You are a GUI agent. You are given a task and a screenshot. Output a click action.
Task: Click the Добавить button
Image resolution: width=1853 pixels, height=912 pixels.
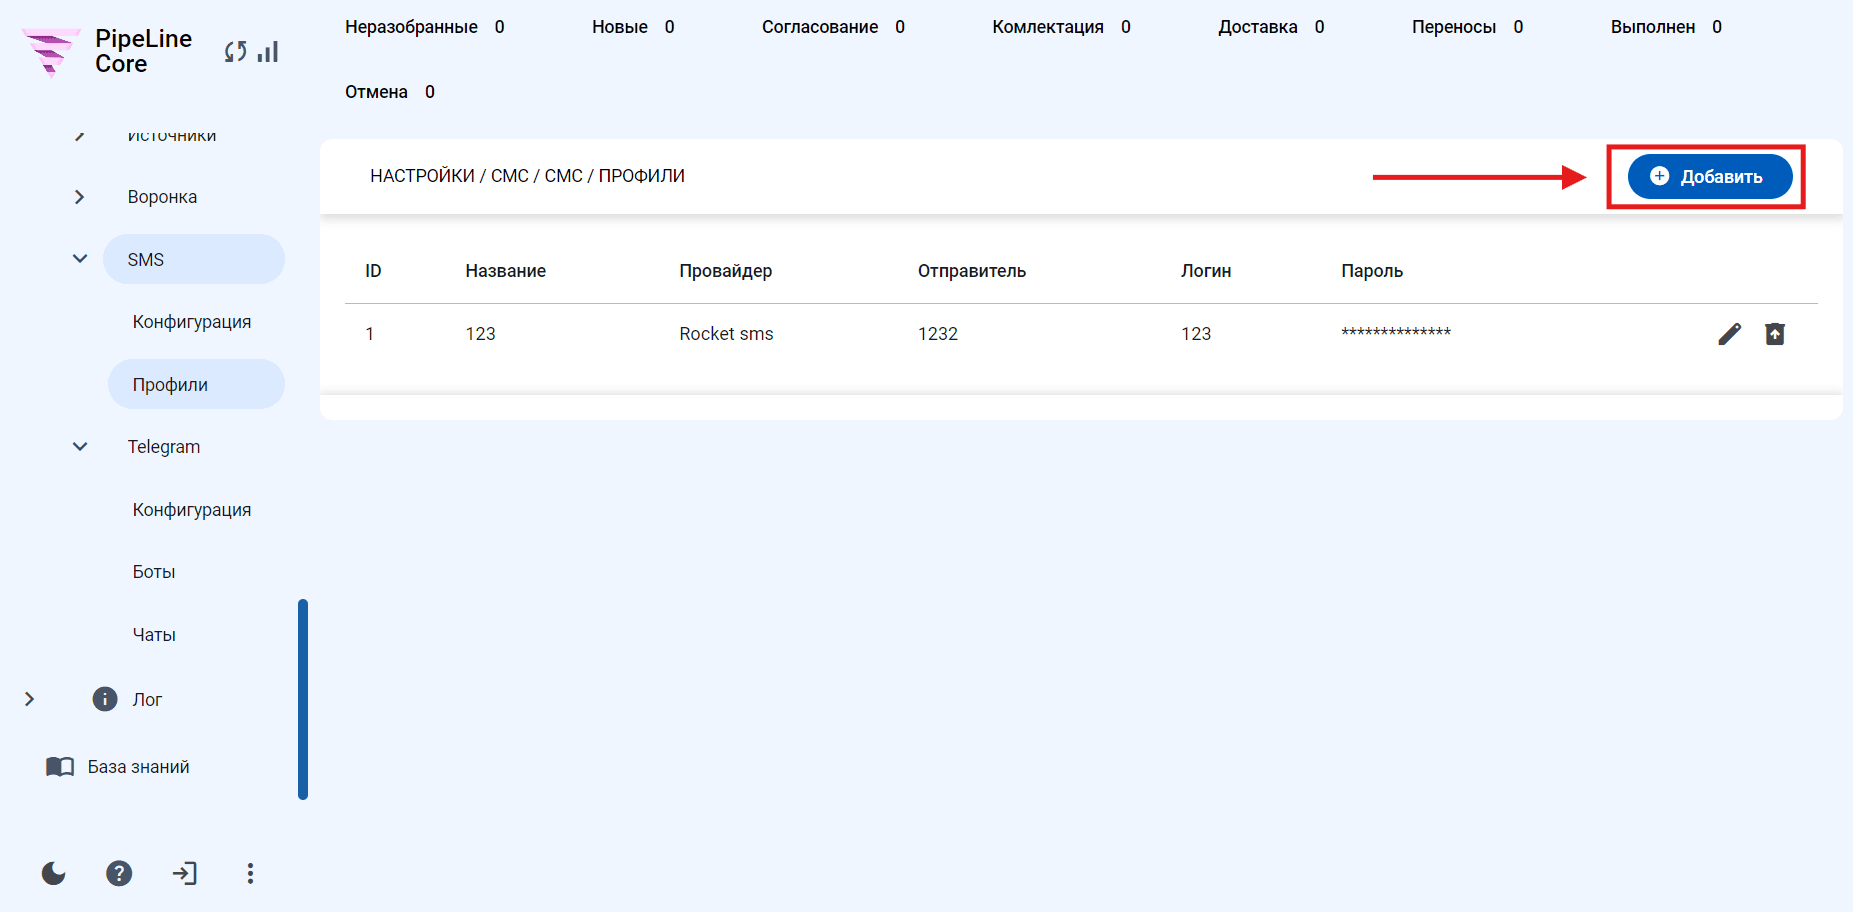click(x=1710, y=176)
